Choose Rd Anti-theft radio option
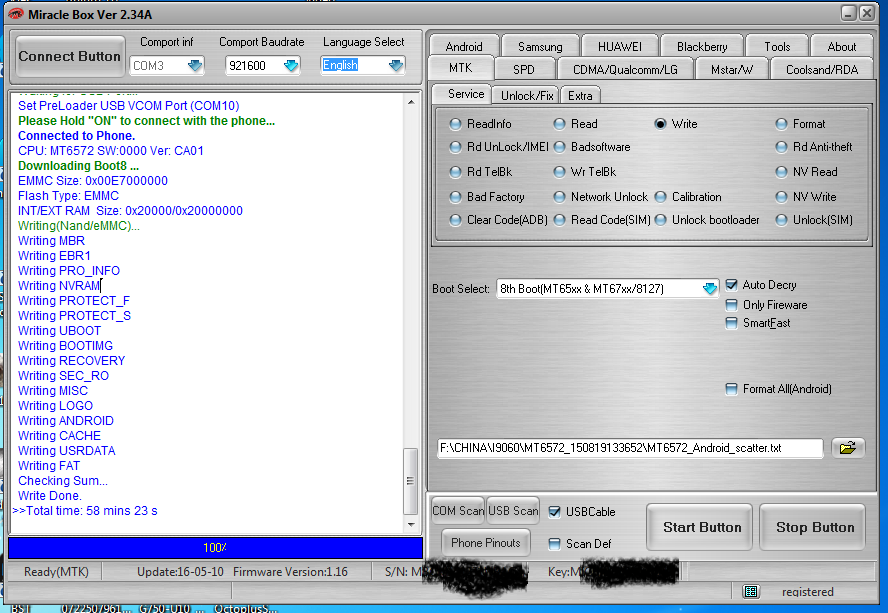Viewport: 888px width, 613px height. 782,147
